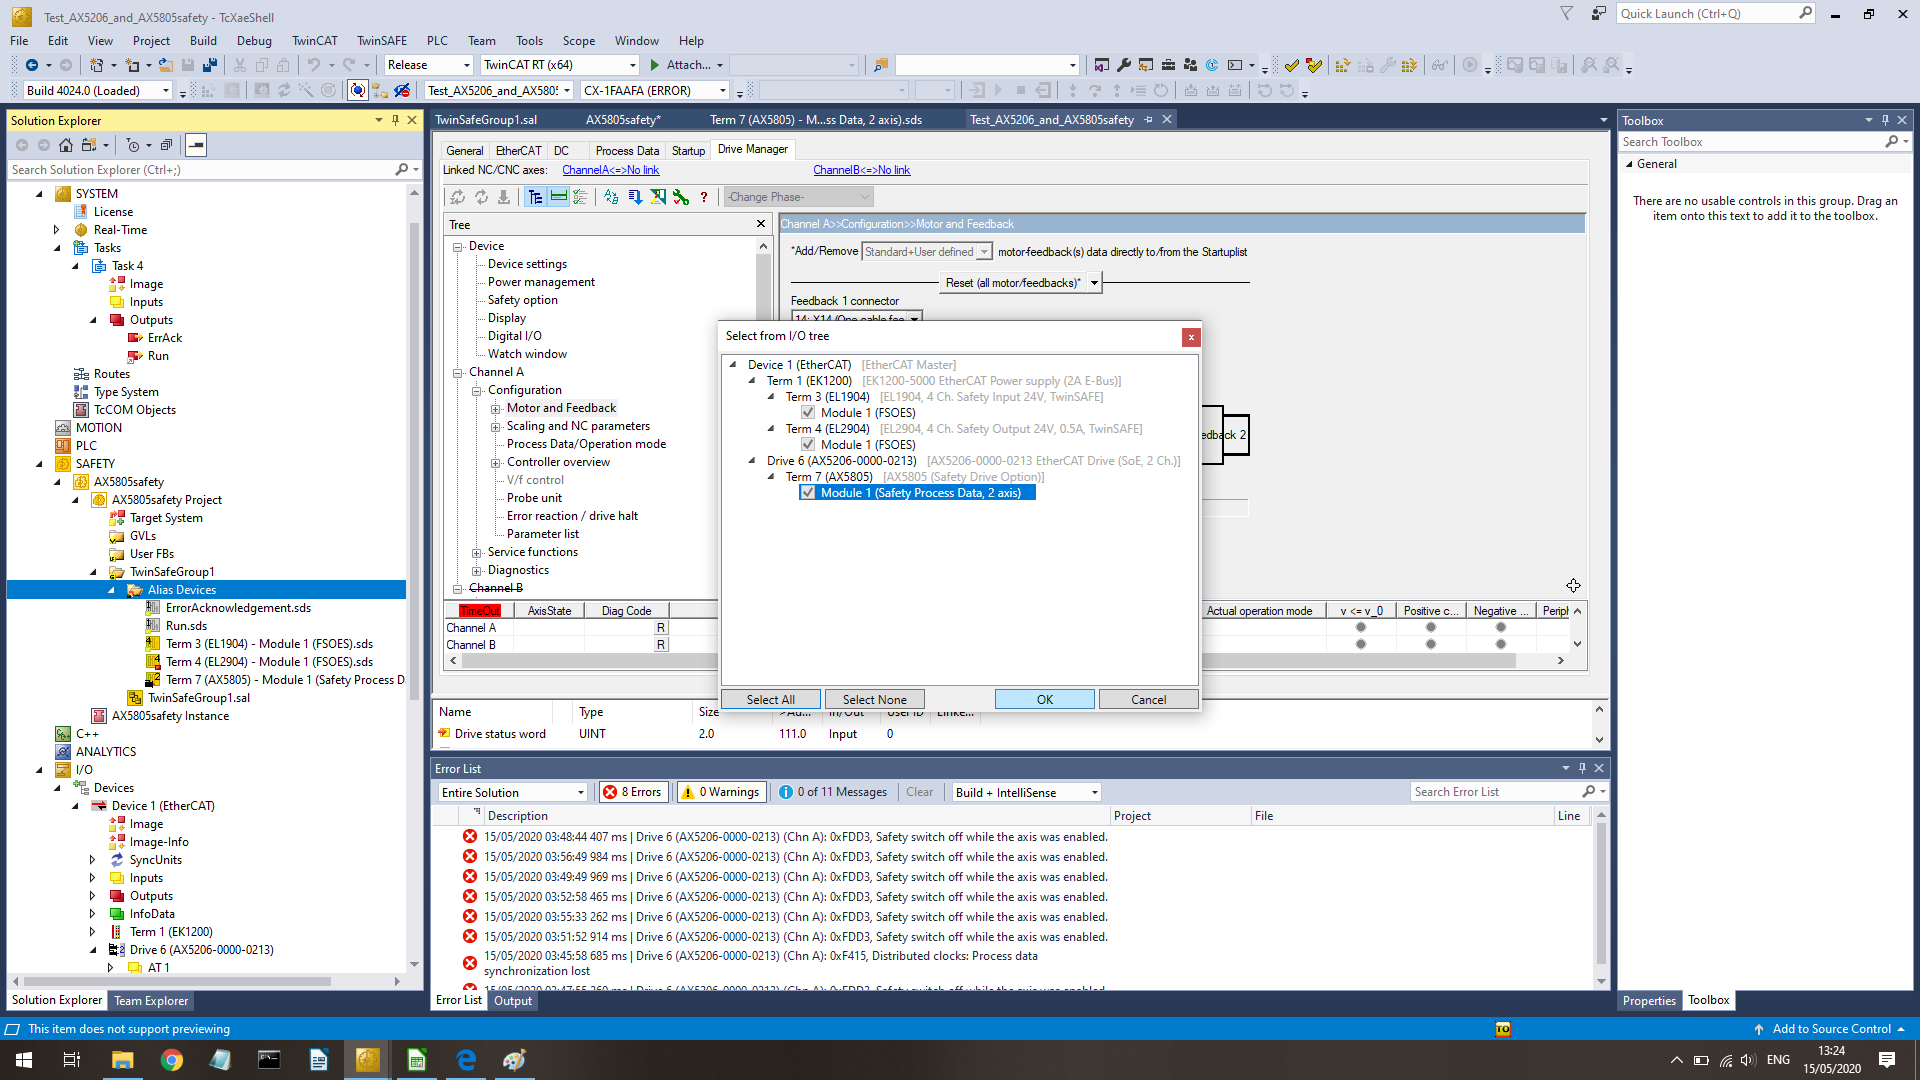Viewport: 1920px width, 1080px height.
Task: Collapse Drive 6 (AX5206-0000-0213) in the I/O tree dialog
Action: [x=753, y=461]
